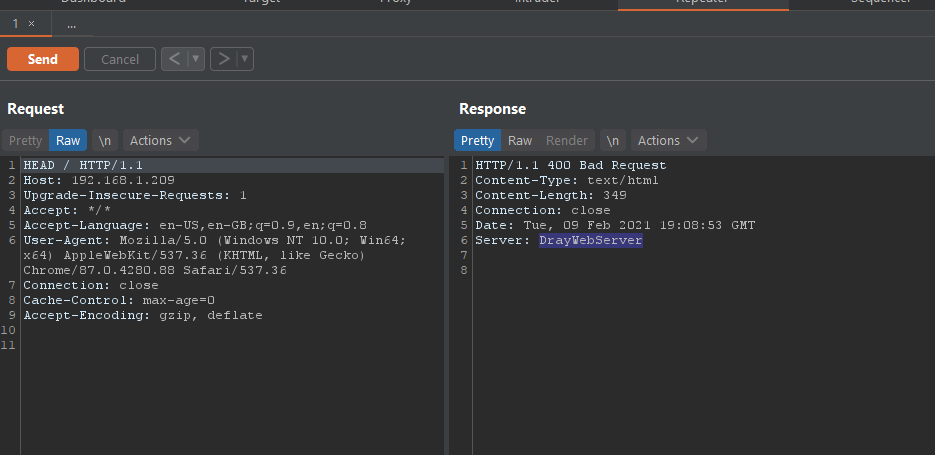
Task: Toggle \n non-printable characters in Request
Action: pyautogui.click(x=105, y=140)
